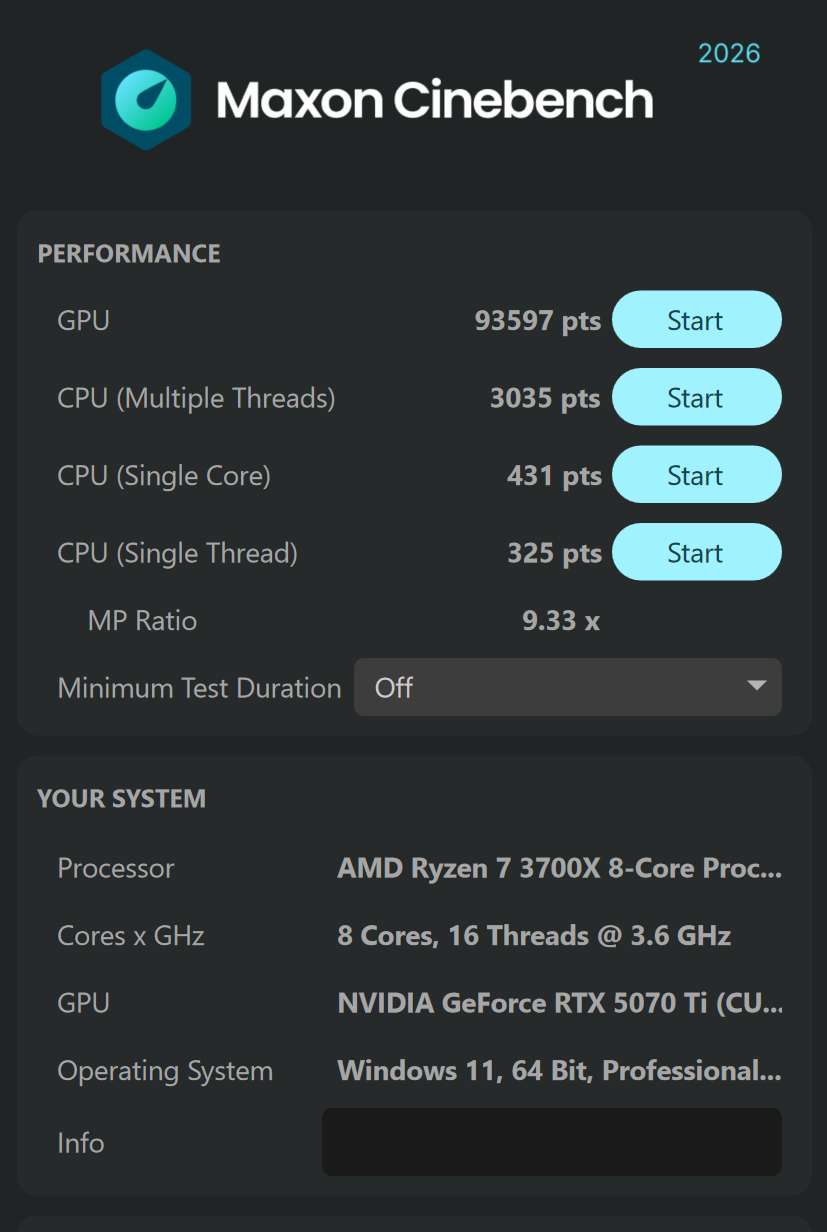The image size is (827, 1232).
Task: Open the Minimum Test Duration dropdown arrow
Action: [757, 687]
